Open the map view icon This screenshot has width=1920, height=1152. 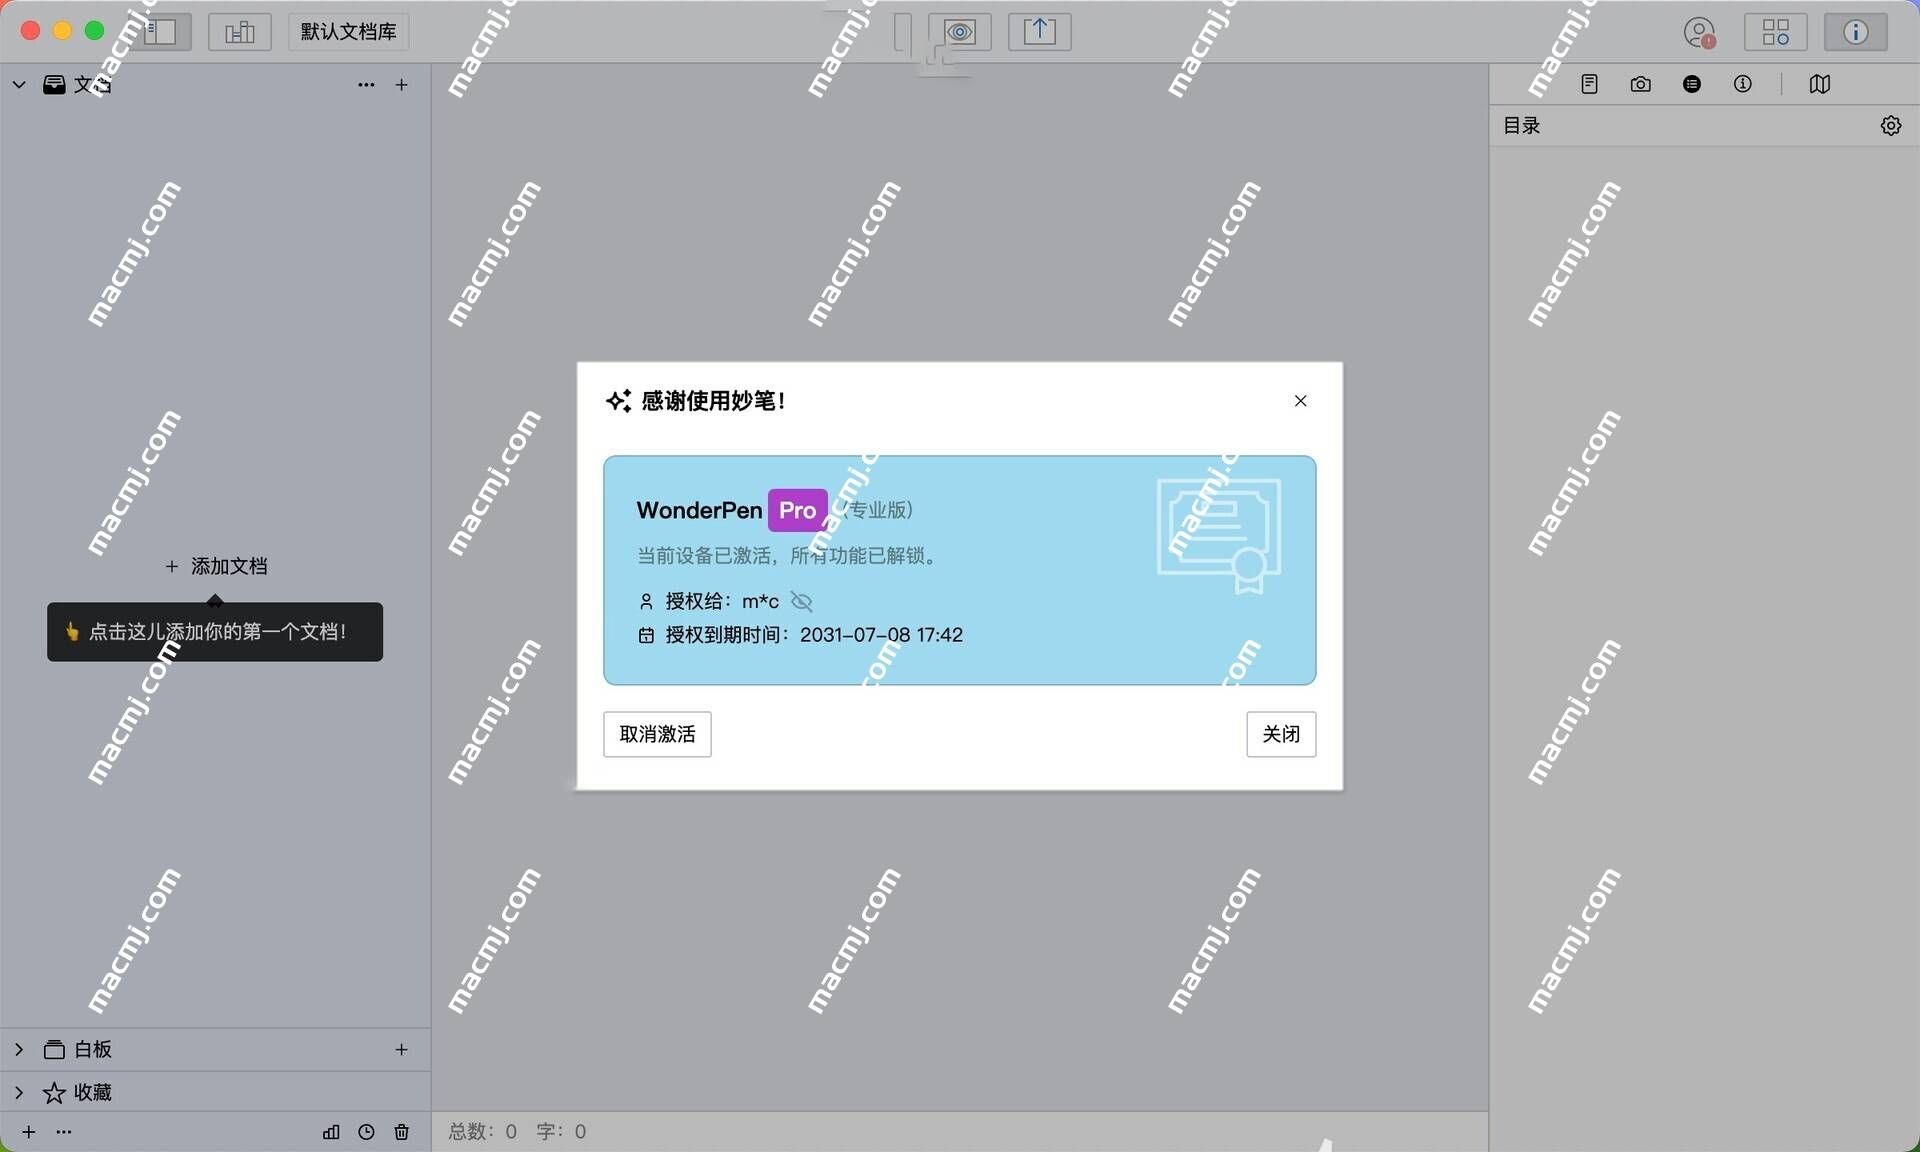point(1820,84)
